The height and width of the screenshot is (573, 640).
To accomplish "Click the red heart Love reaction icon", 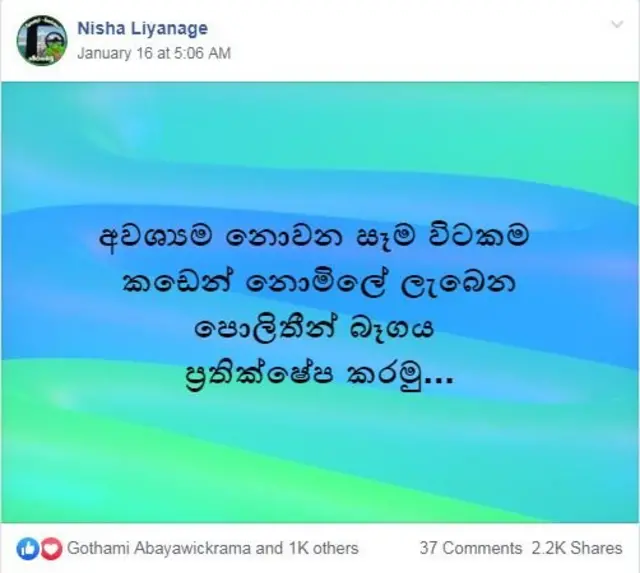I will tap(51, 549).
